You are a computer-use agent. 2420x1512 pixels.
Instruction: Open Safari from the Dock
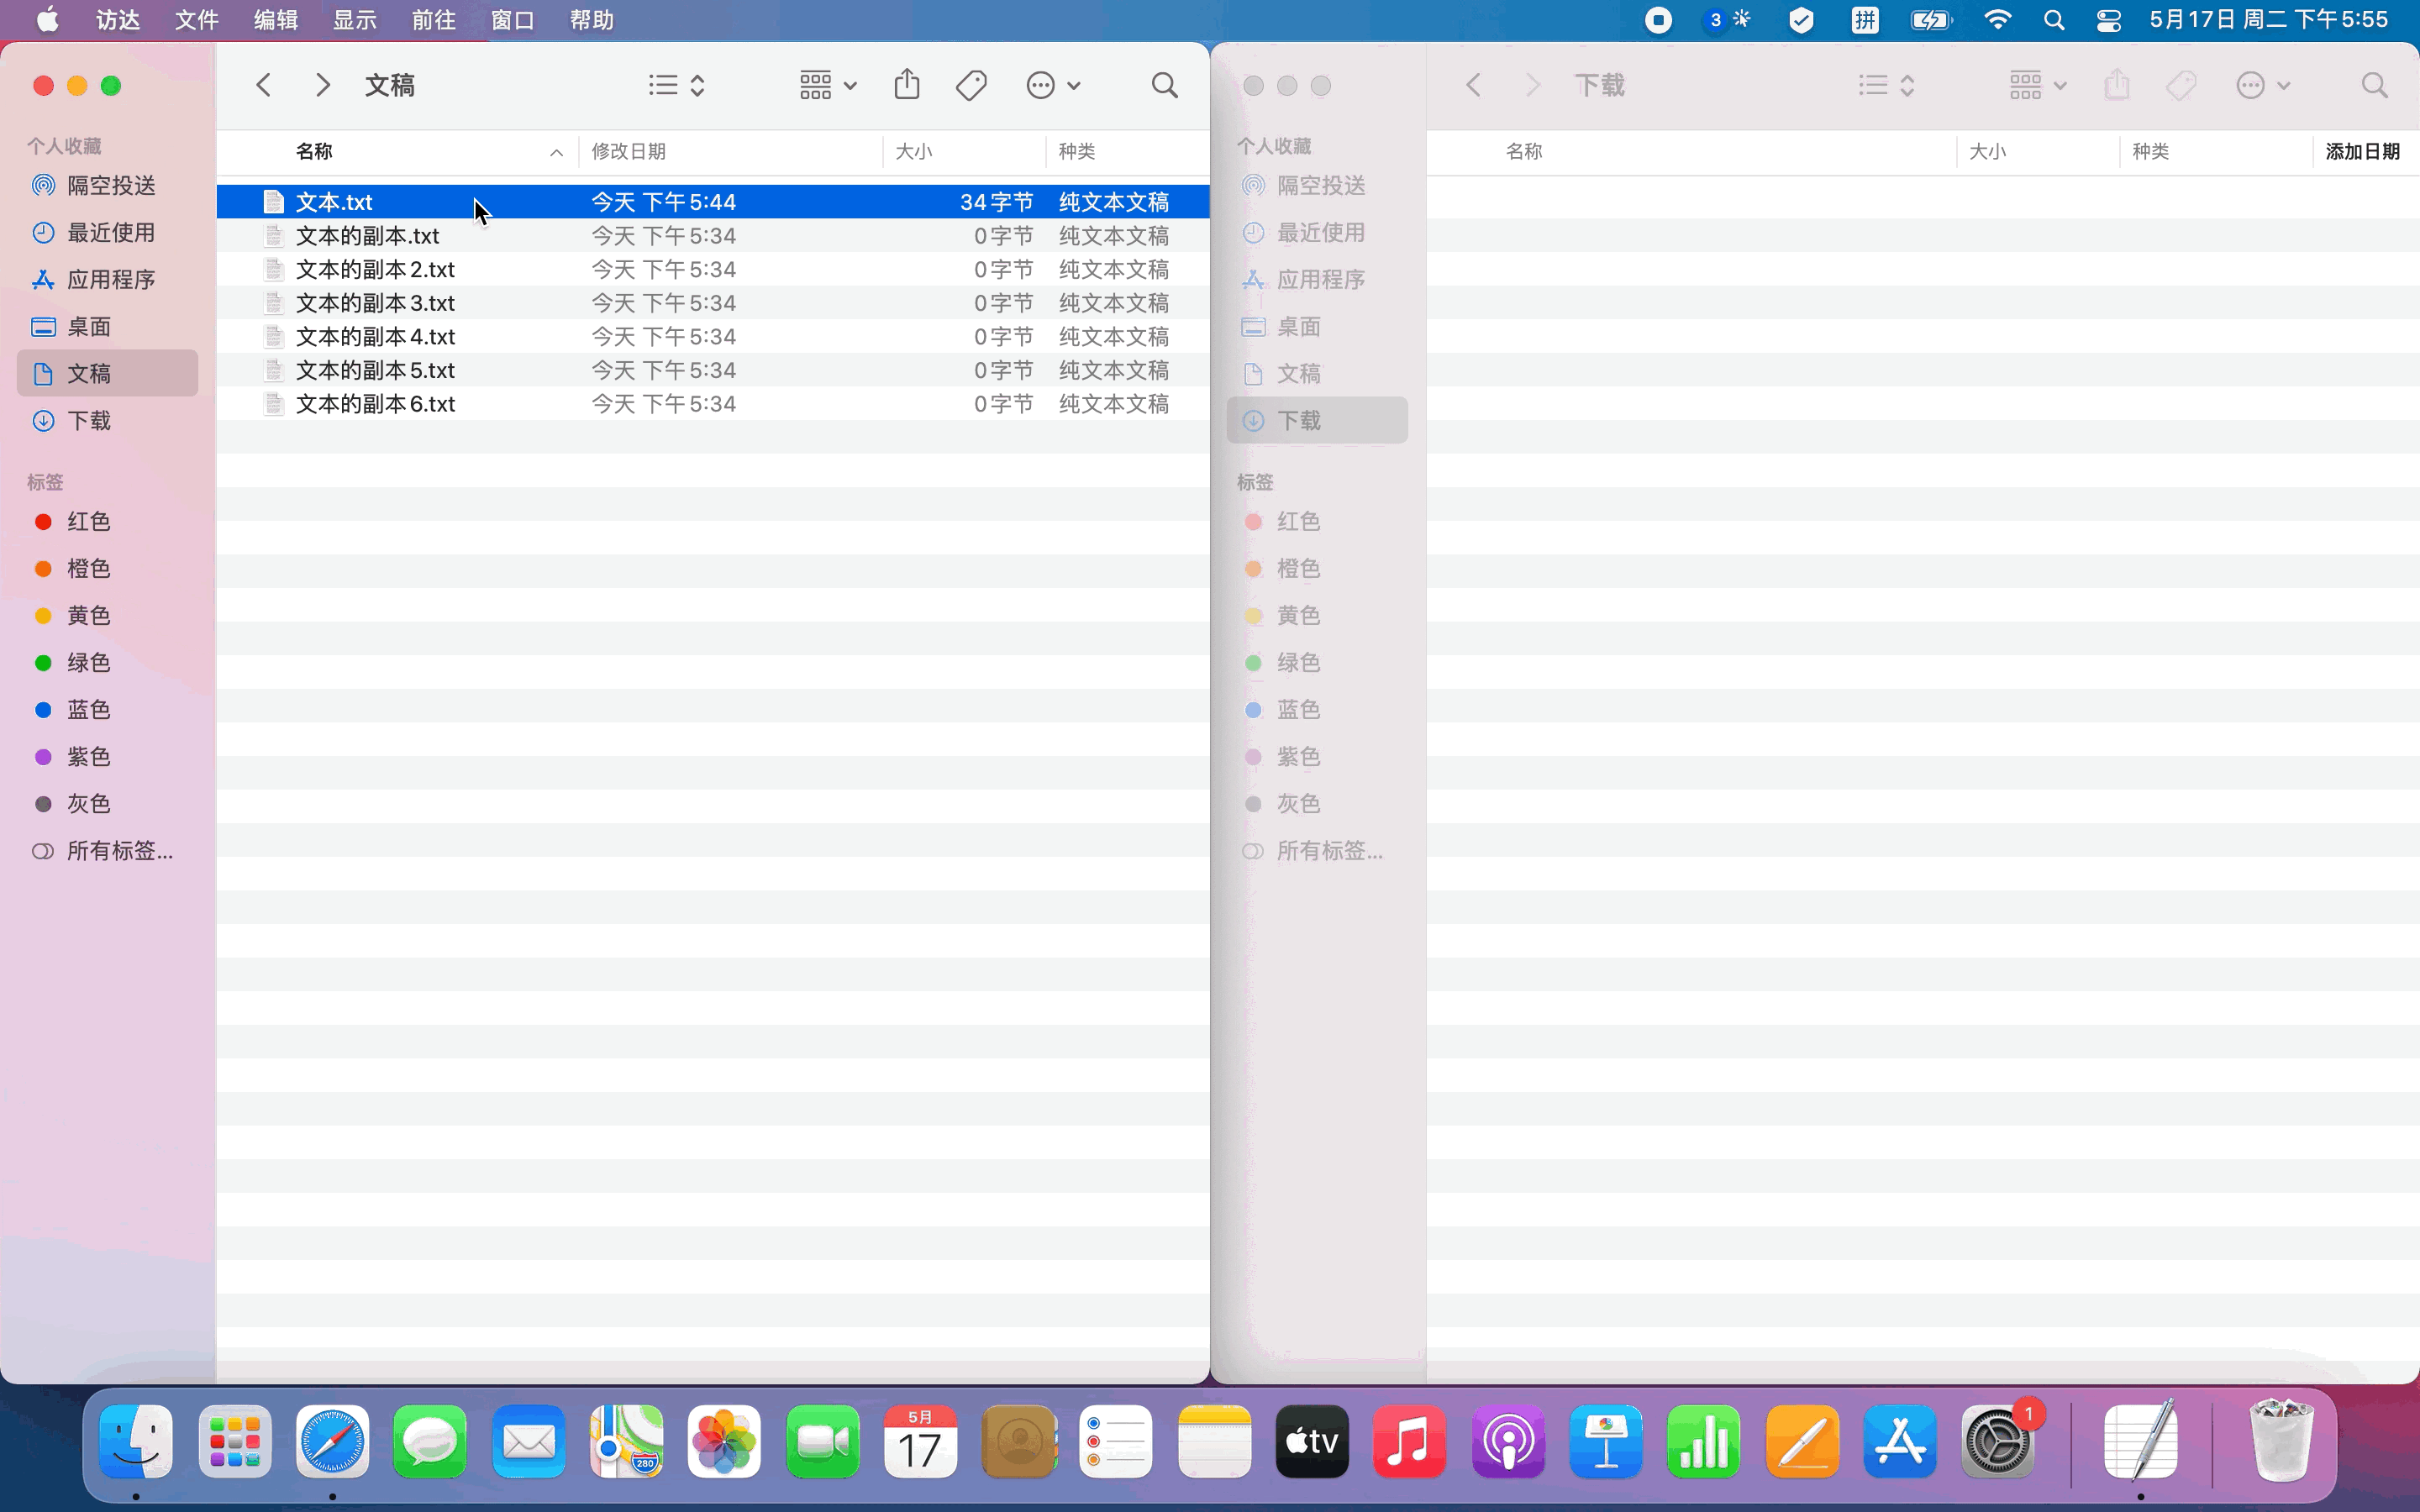[332, 1442]
